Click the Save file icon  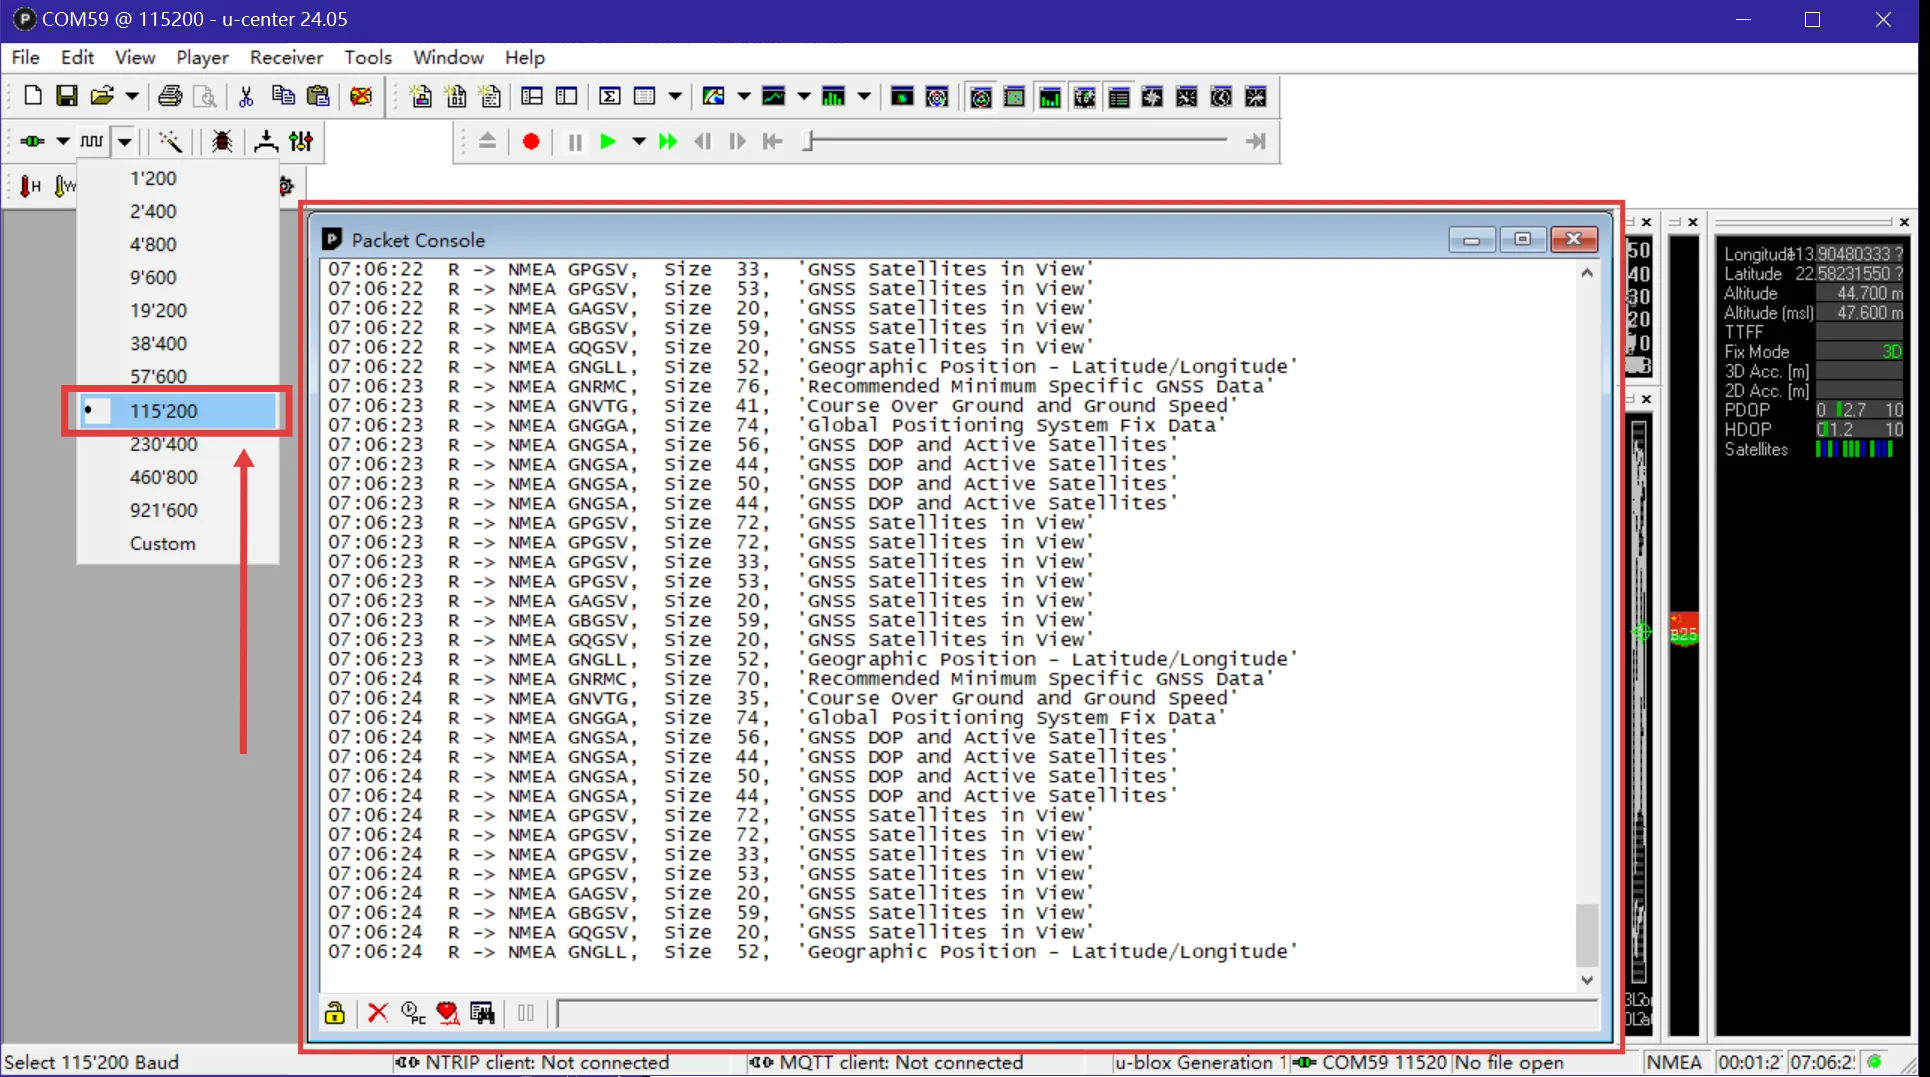(66, 96)
